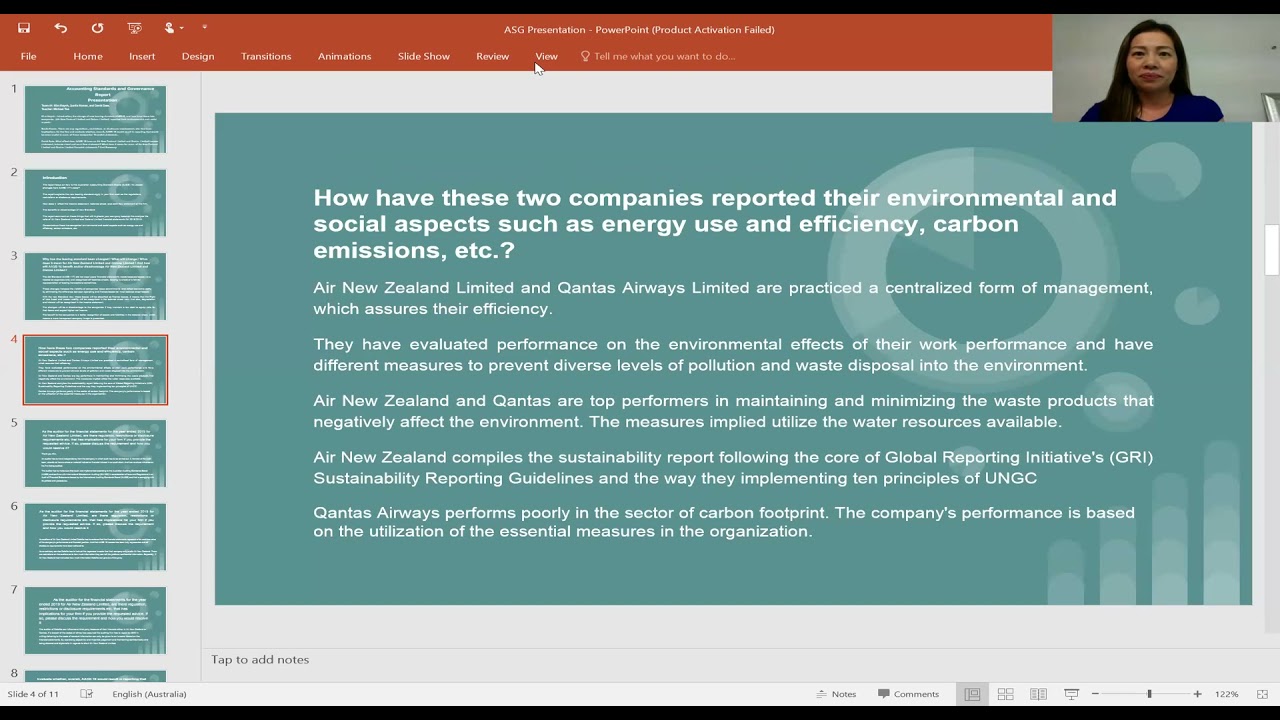Select slide 2 Introduction thumbnail
This screenshot has width=1280, height=720.
(96, 203)
